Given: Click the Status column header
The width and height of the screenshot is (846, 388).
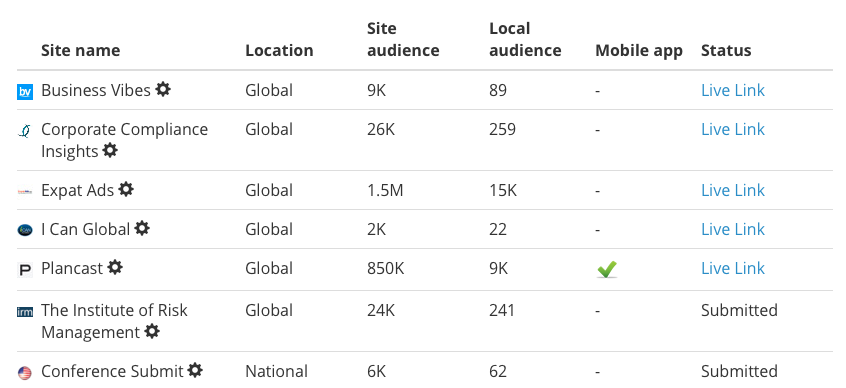Looking at the screenshot, I should 726,50.
